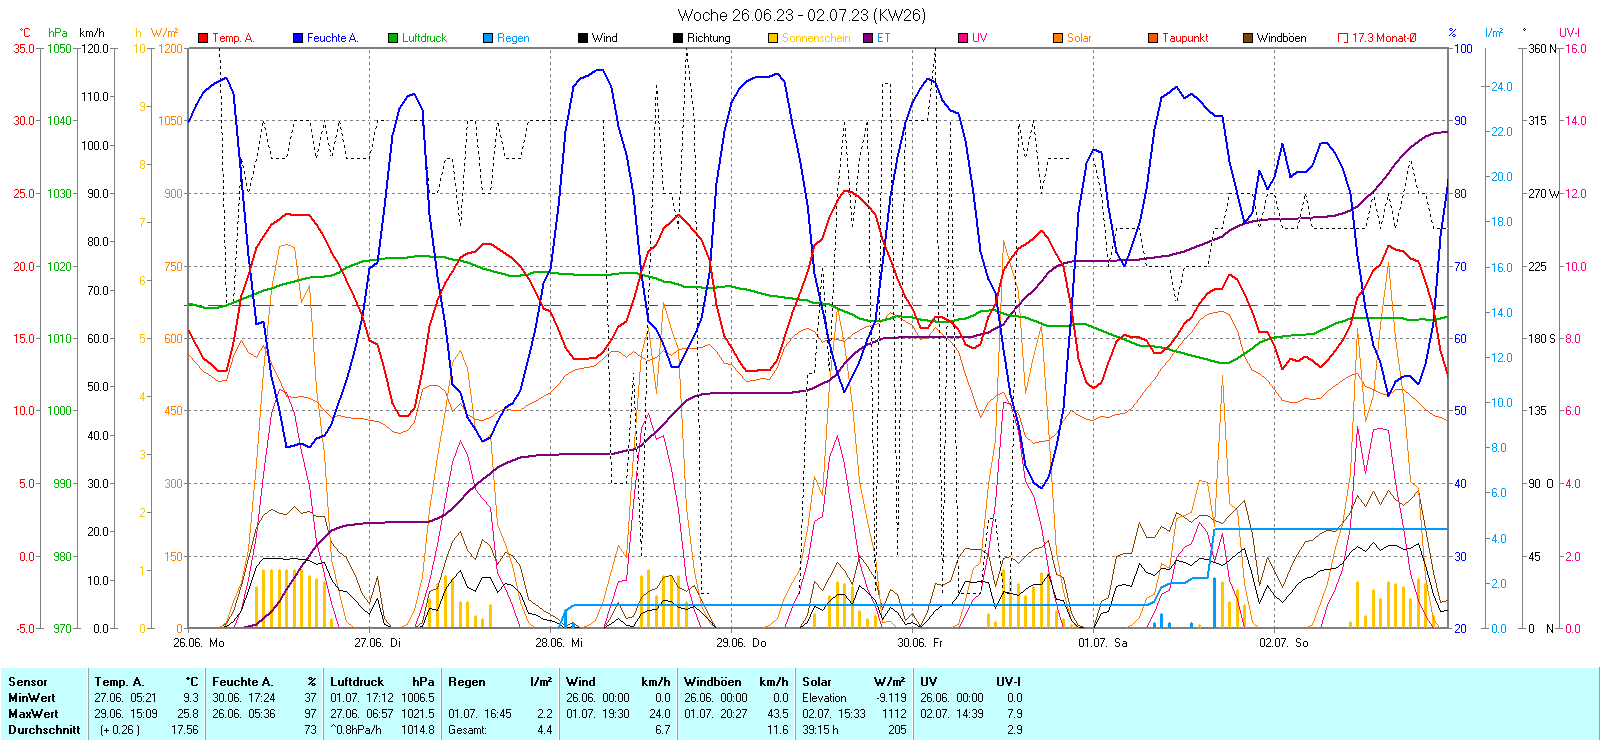Click the brown Windböen legend square

(x=1248, y=38)
